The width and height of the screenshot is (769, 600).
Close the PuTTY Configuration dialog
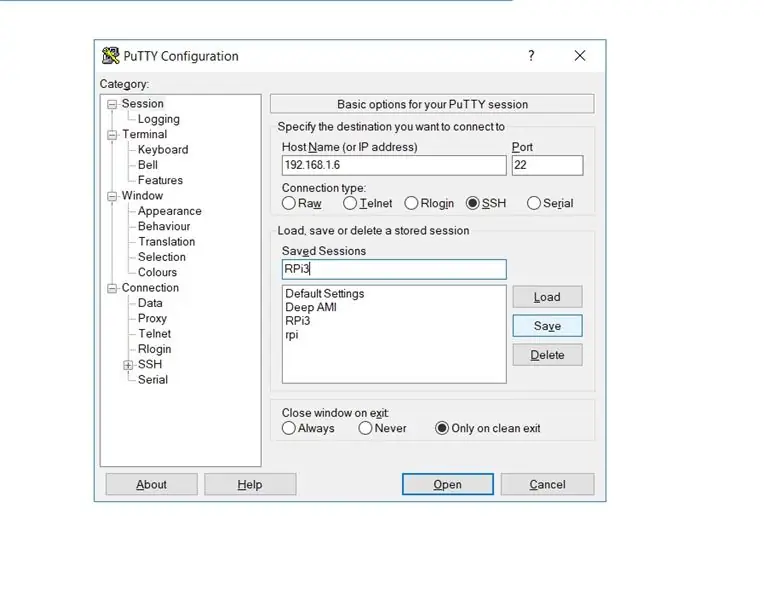point(580,56)
